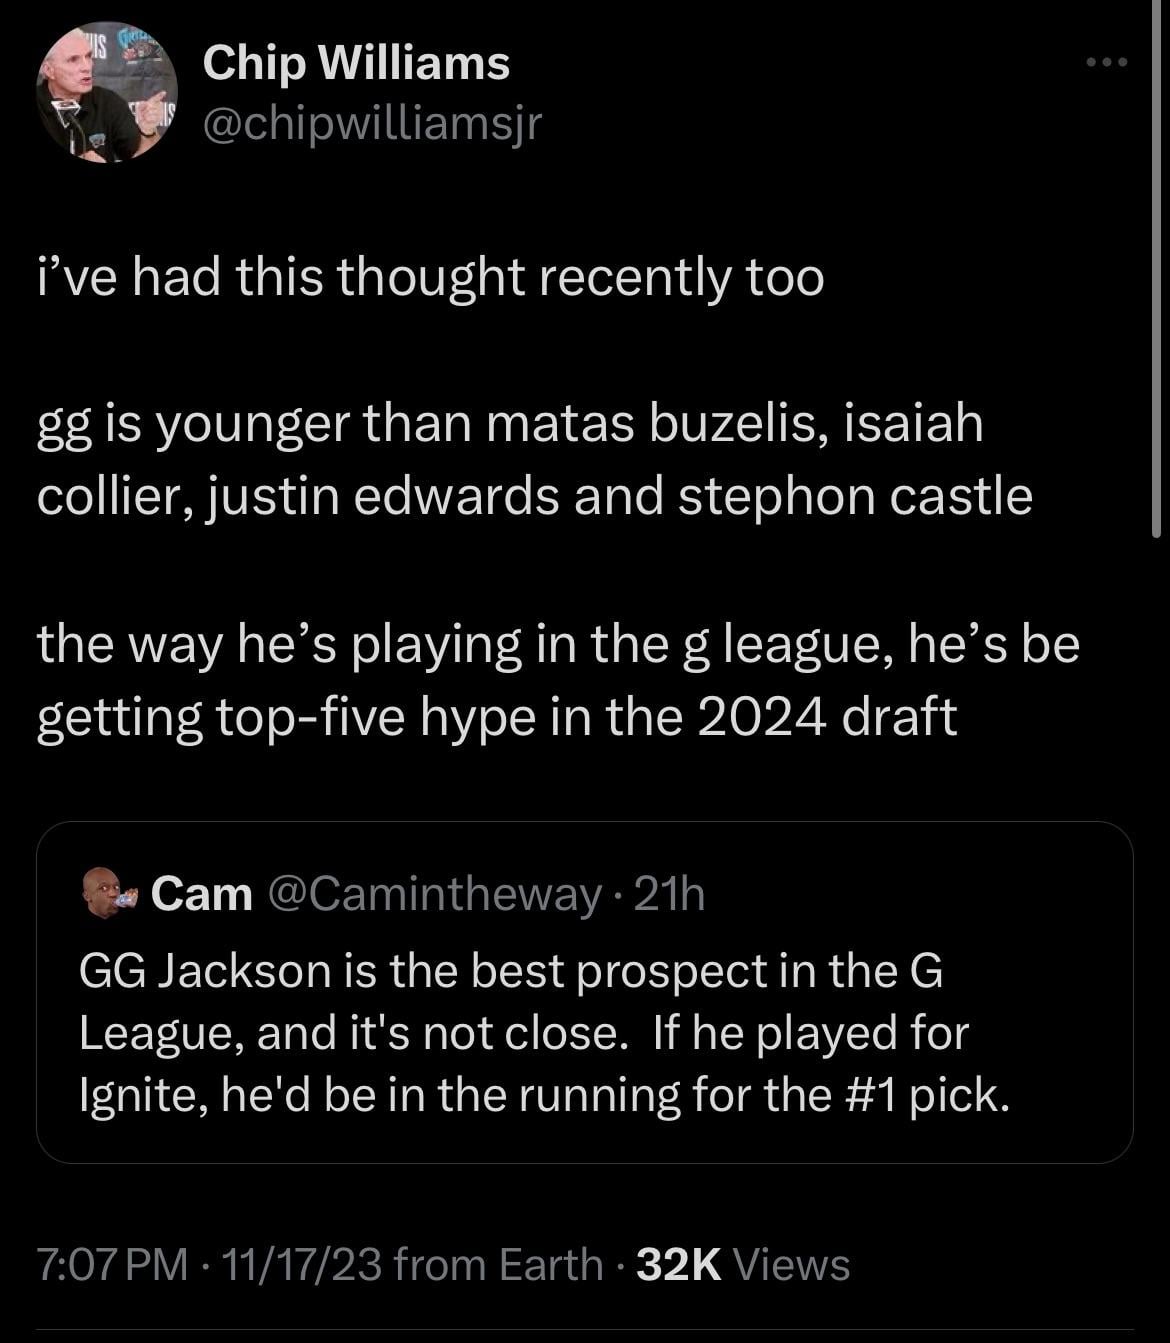This screenshot has height=1343, width=1170.
Task: Click "the way he's playing in the g league" line
Action: (x=558, y=643)
